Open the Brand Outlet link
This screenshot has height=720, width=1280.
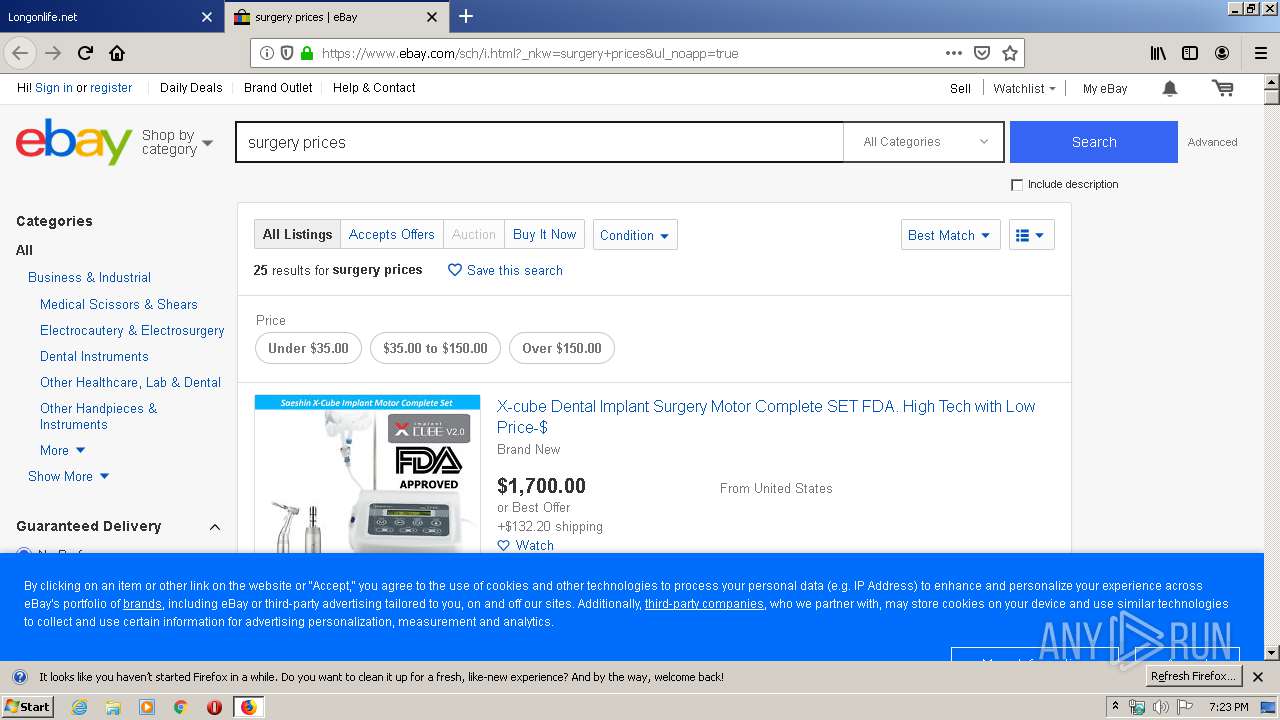click(278, 88)
